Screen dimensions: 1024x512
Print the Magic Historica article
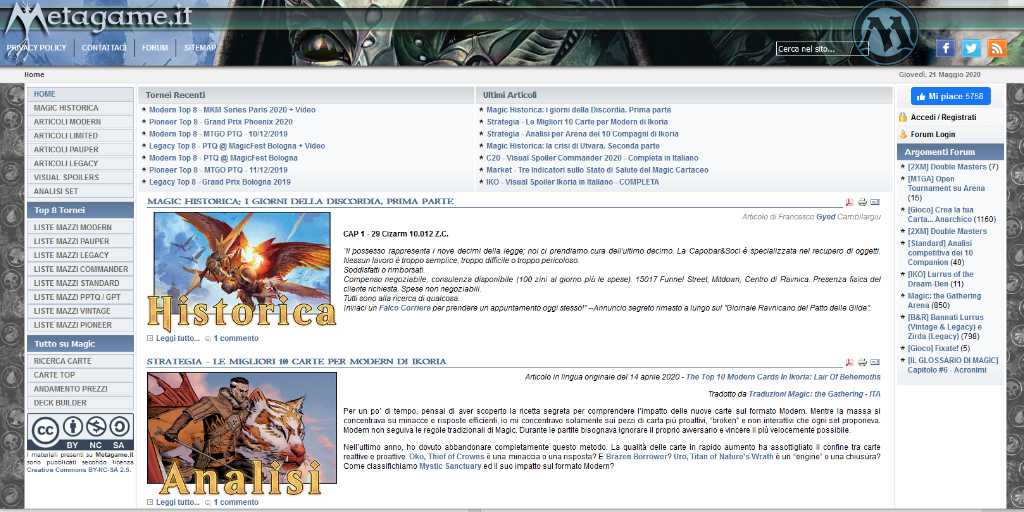(862, 202)
